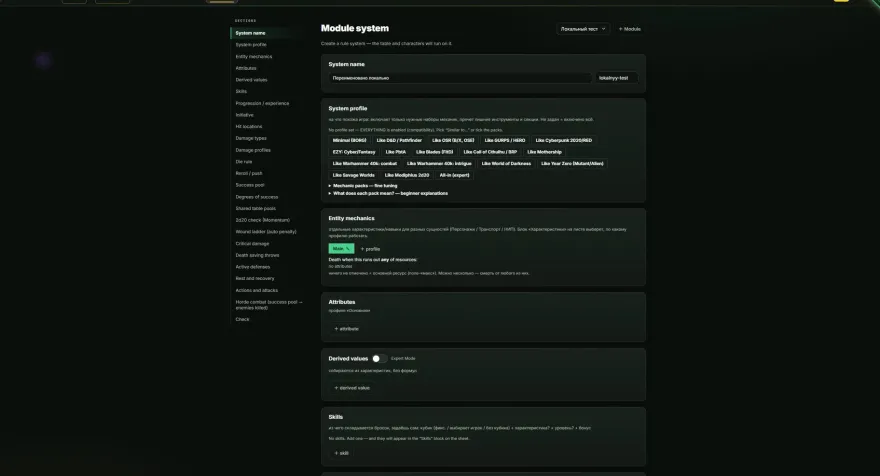Navigate to Hit locations section
This screenshot has width=880, height=476.
pos(249,127)
